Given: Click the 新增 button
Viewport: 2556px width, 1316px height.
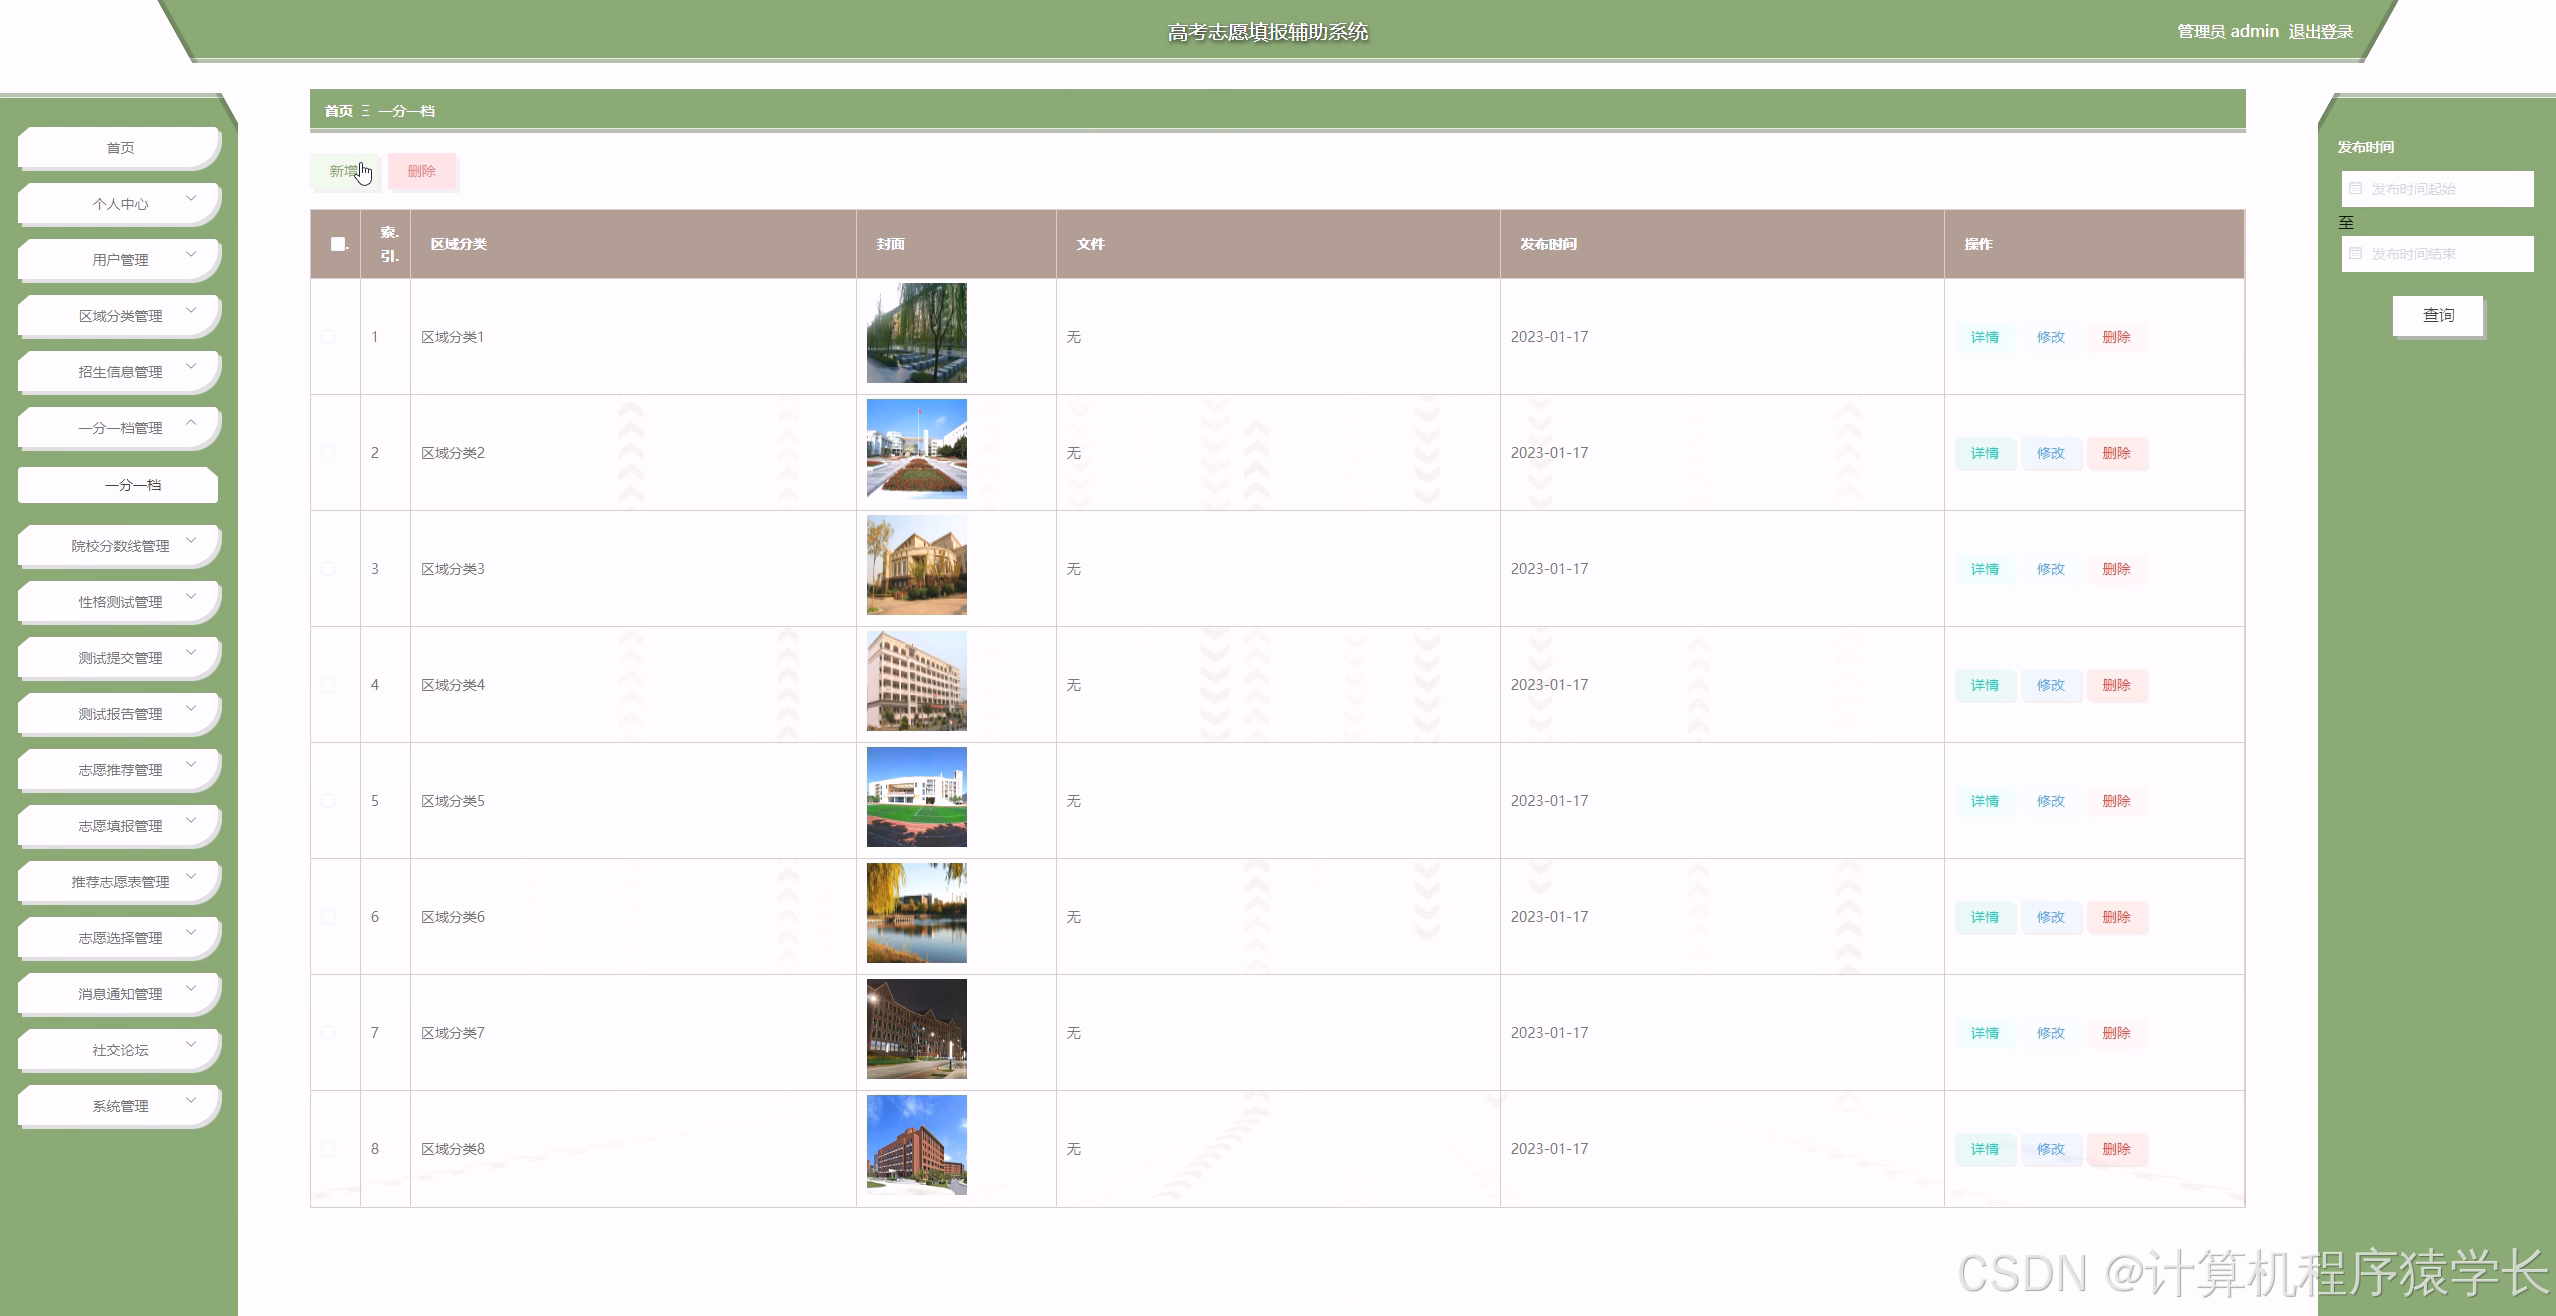Looking at the screenshot, I should click(344, 171).
